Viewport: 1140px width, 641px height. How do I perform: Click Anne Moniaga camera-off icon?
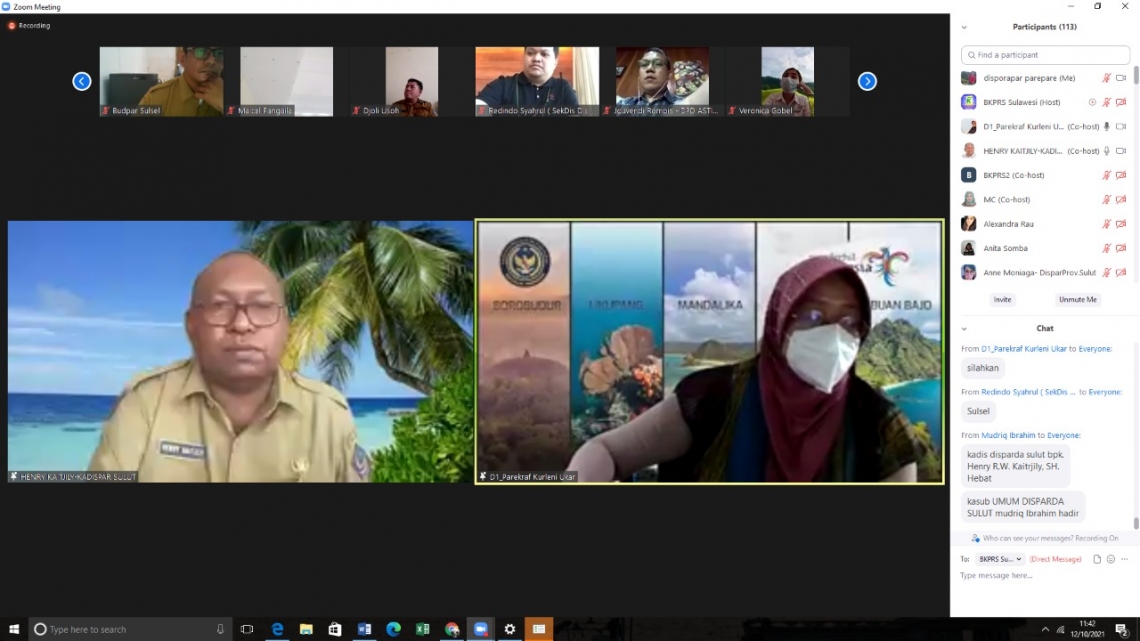coord(1121,273)
